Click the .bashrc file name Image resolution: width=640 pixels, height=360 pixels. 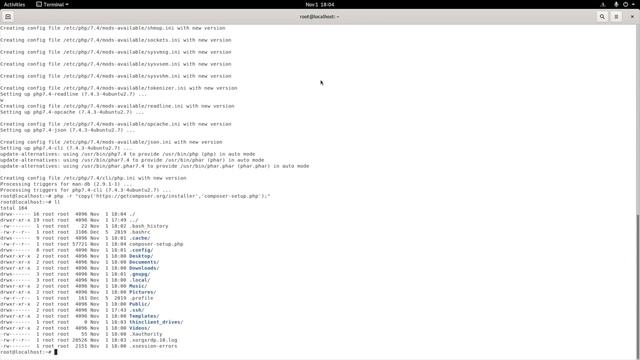(140, 232)
